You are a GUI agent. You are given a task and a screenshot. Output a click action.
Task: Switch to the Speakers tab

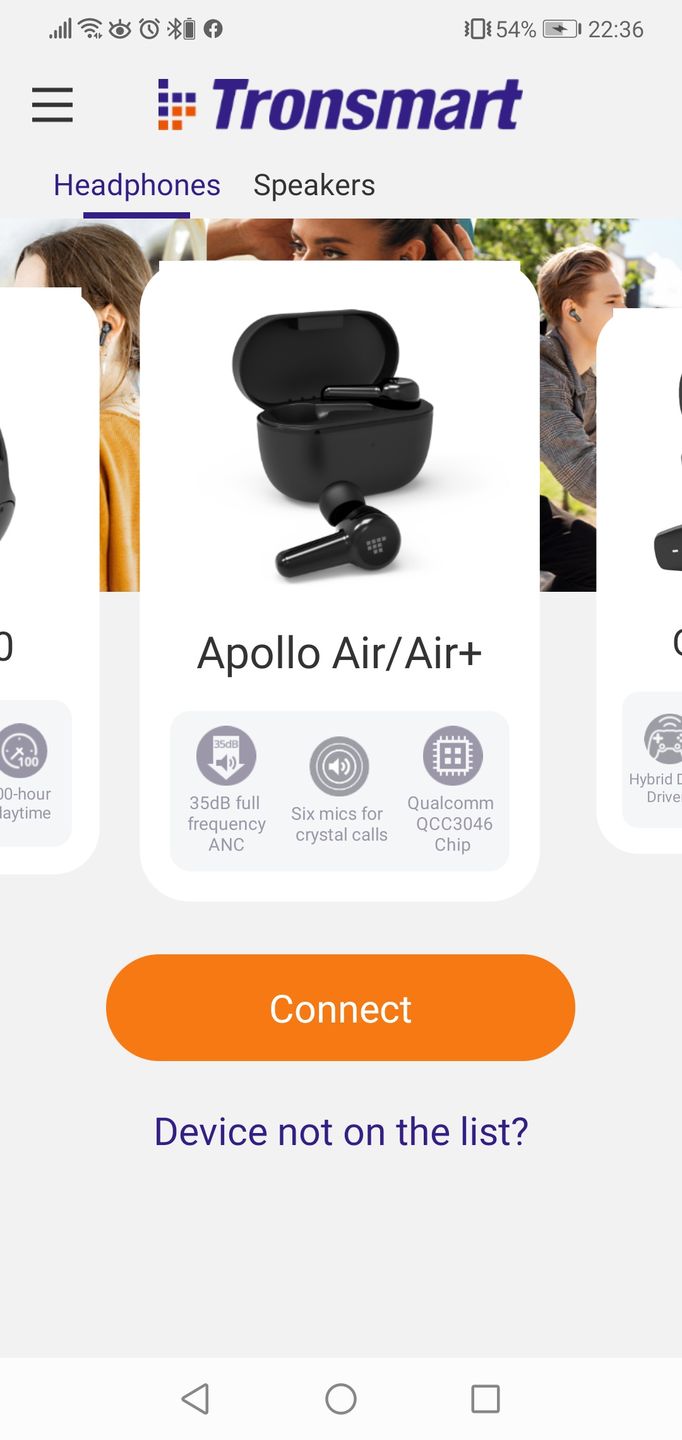[314, 185]
